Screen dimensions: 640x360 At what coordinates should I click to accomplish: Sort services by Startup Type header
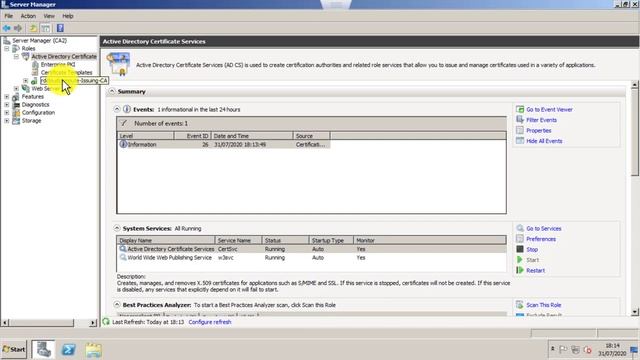point(331,240)
